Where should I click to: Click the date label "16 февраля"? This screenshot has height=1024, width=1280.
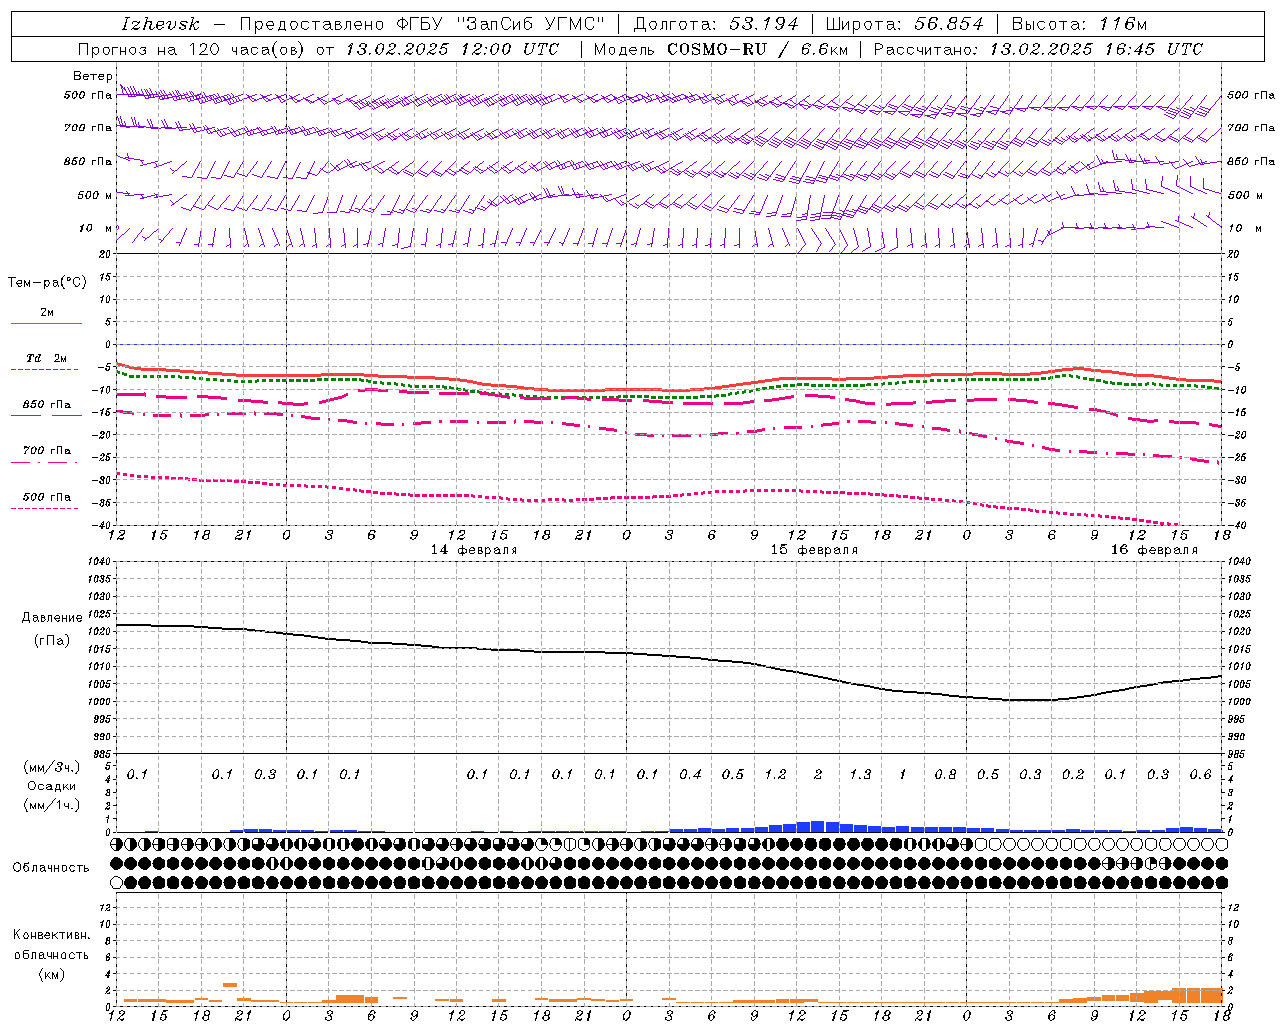pos(1154,550)
